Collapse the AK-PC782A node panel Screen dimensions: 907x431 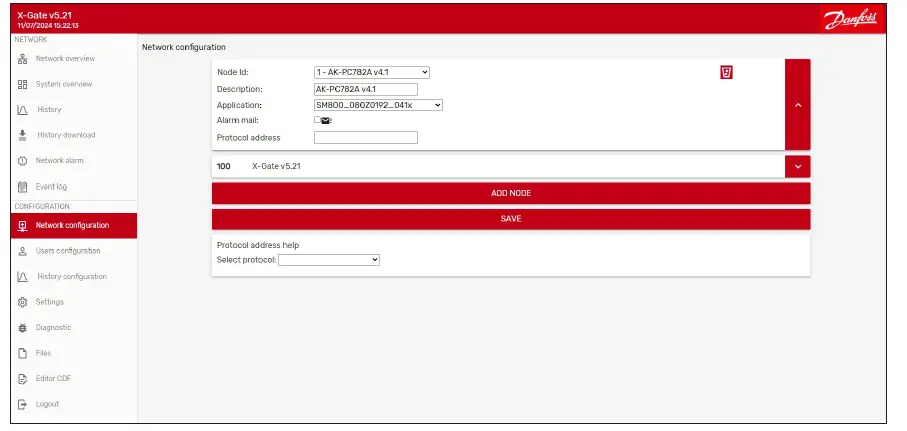[x=798, y=105]
